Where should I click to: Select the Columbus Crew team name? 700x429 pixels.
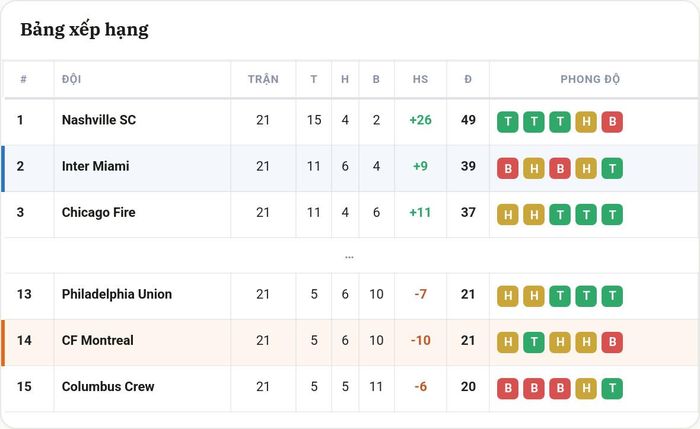coord(108,387)
